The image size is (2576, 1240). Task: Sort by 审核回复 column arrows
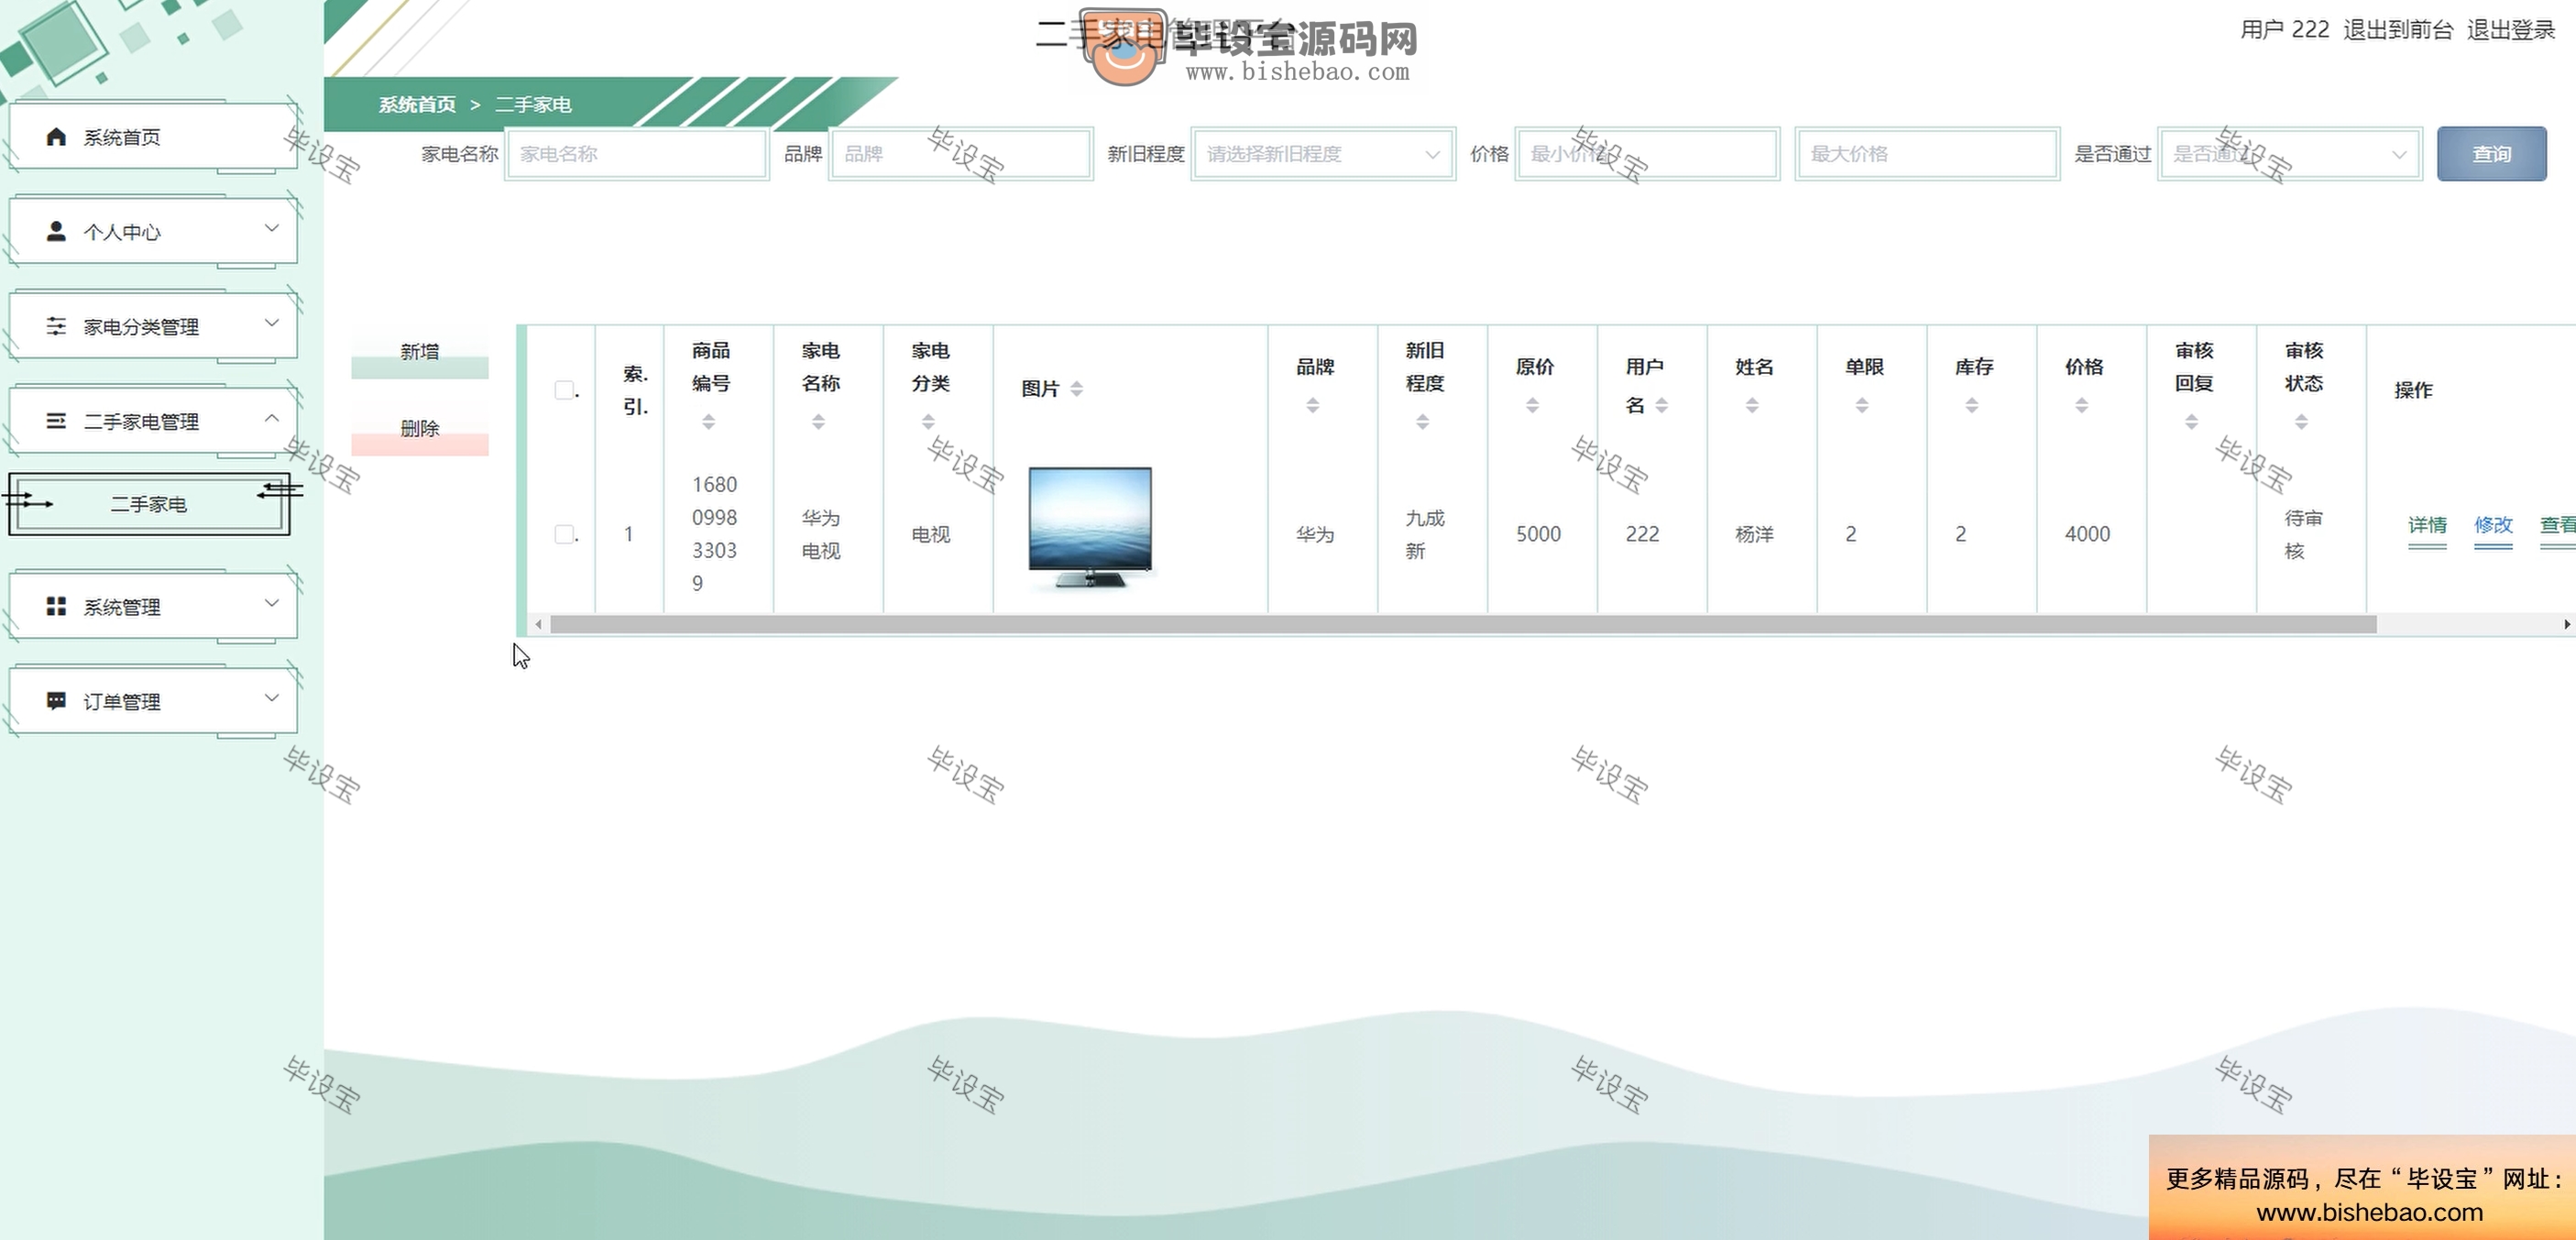2191,422
